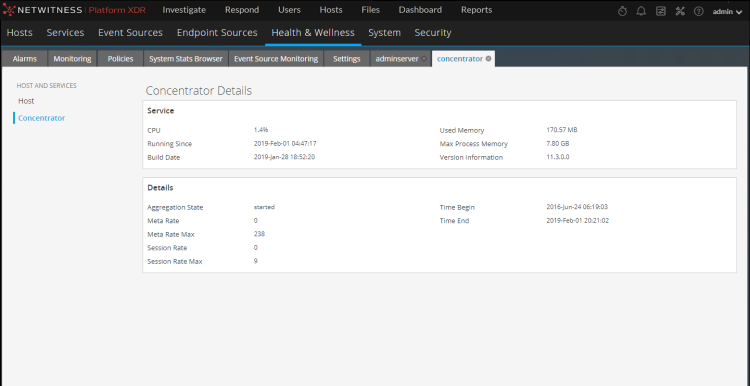Open the Respond menu

242,10
